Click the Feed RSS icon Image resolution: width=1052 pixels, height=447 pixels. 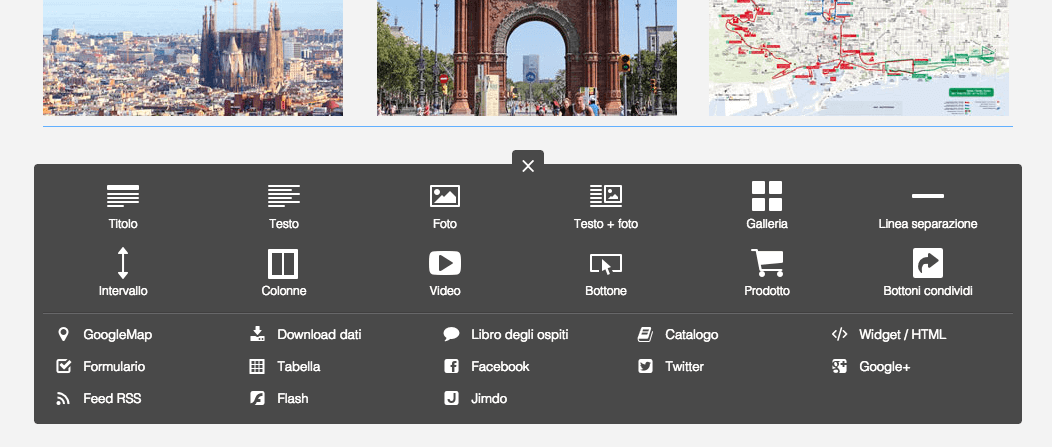coord(63,399)
